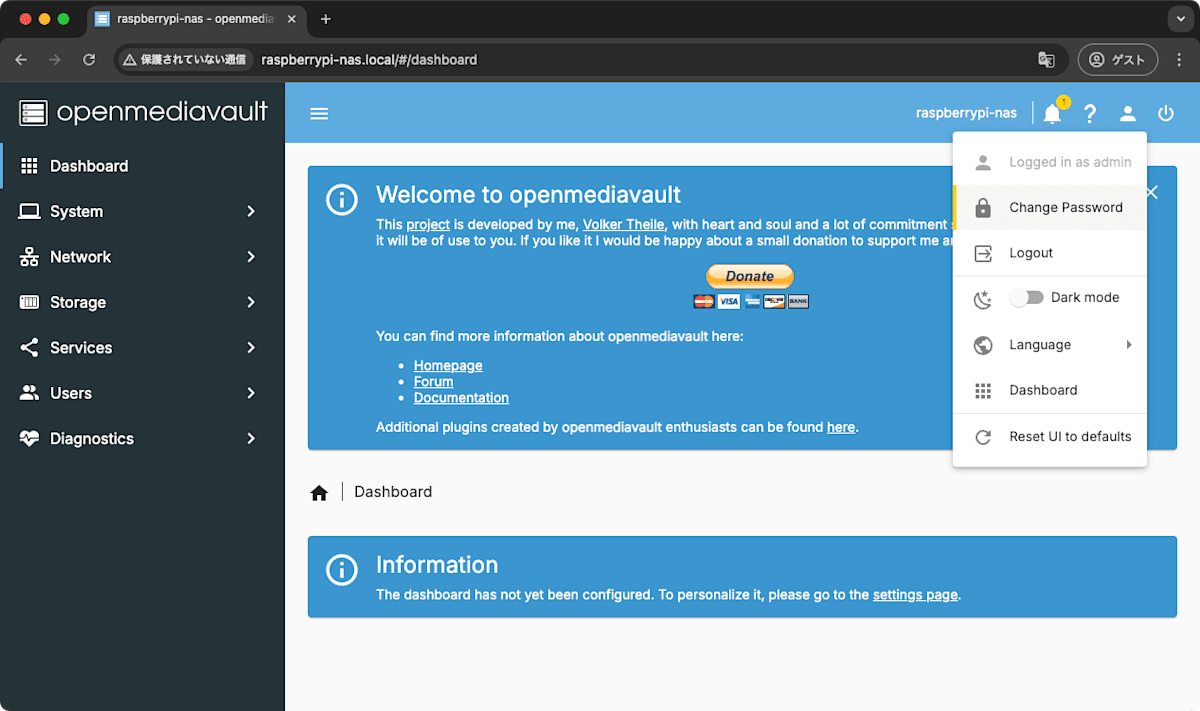This screenshot has width=1200, height=711.
Task: Click the browser translate icon in address bar
Action: click(x=1046, y=60)
